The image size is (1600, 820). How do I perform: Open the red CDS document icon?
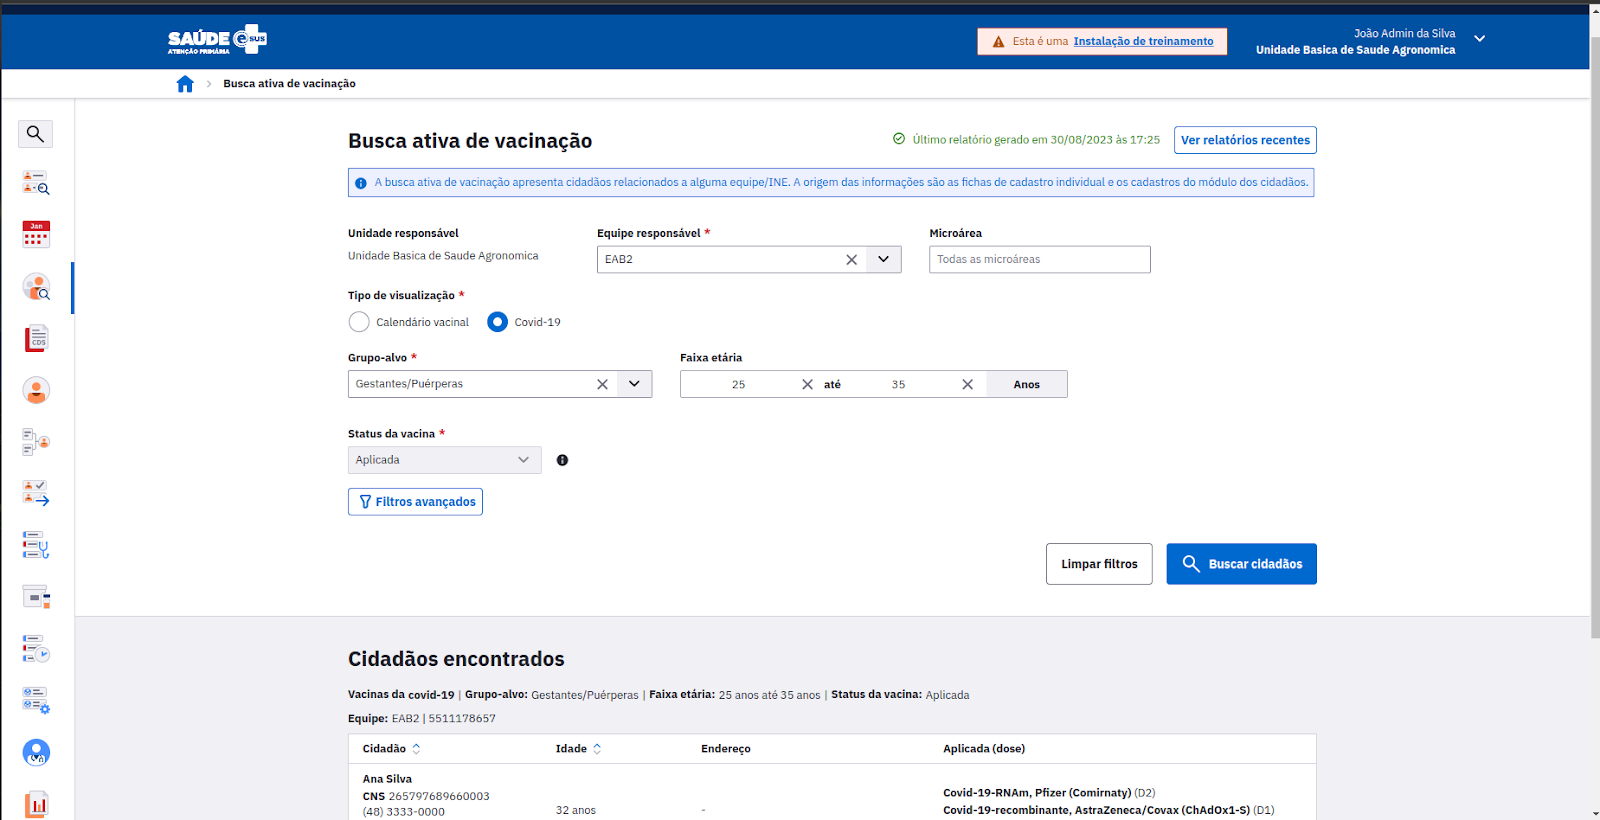(36, 339)
